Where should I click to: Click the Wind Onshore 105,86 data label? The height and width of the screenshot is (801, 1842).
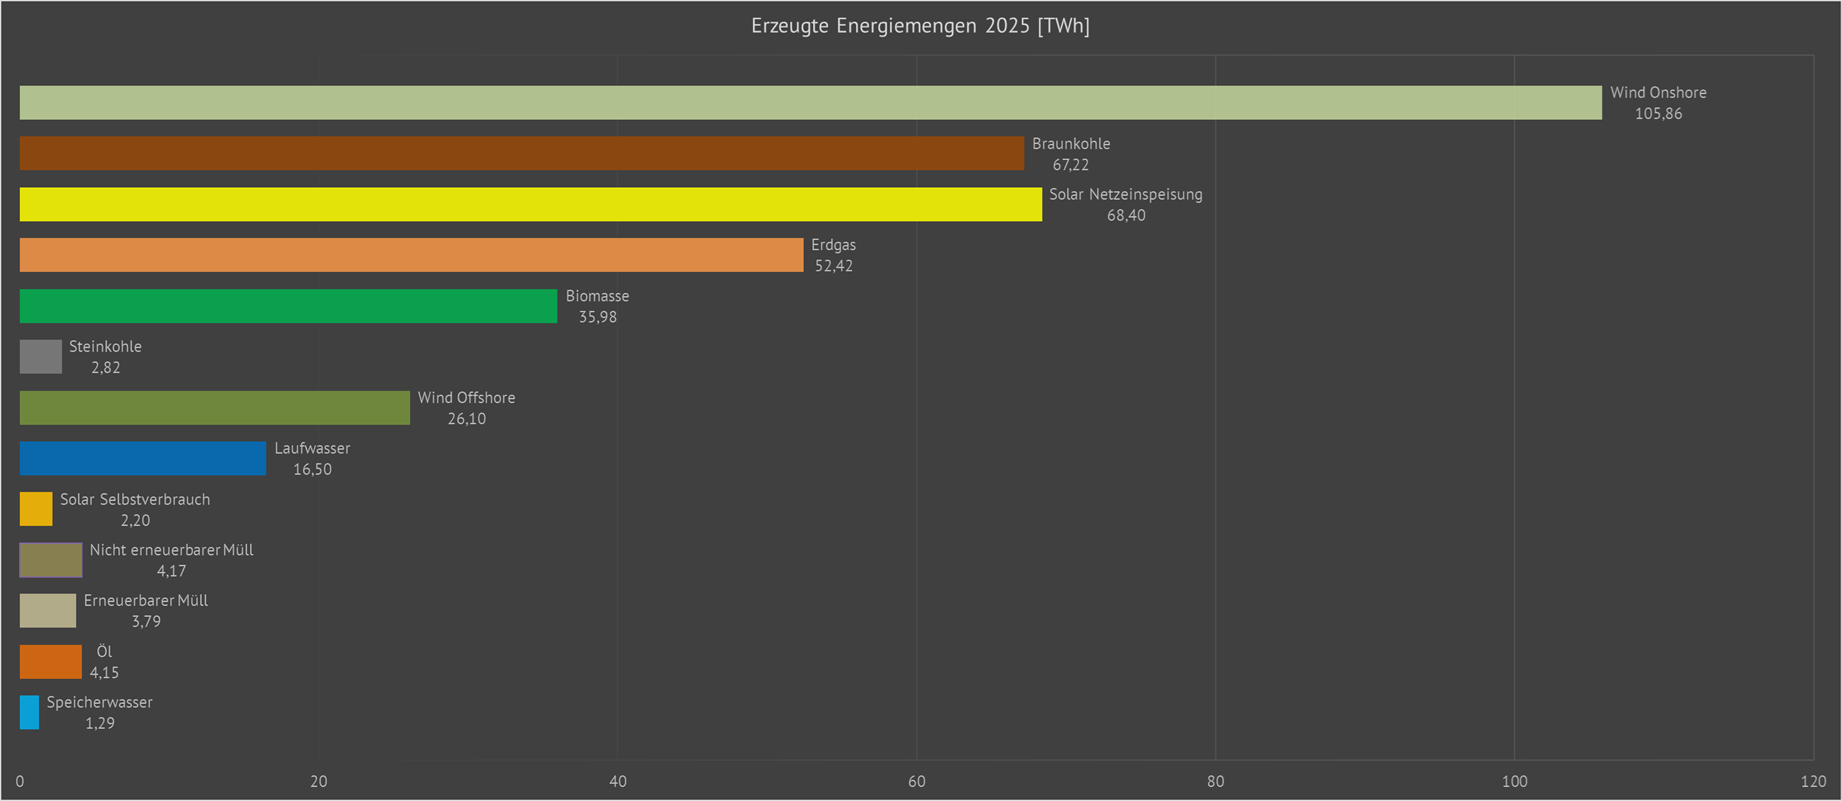pos(1658,103)
